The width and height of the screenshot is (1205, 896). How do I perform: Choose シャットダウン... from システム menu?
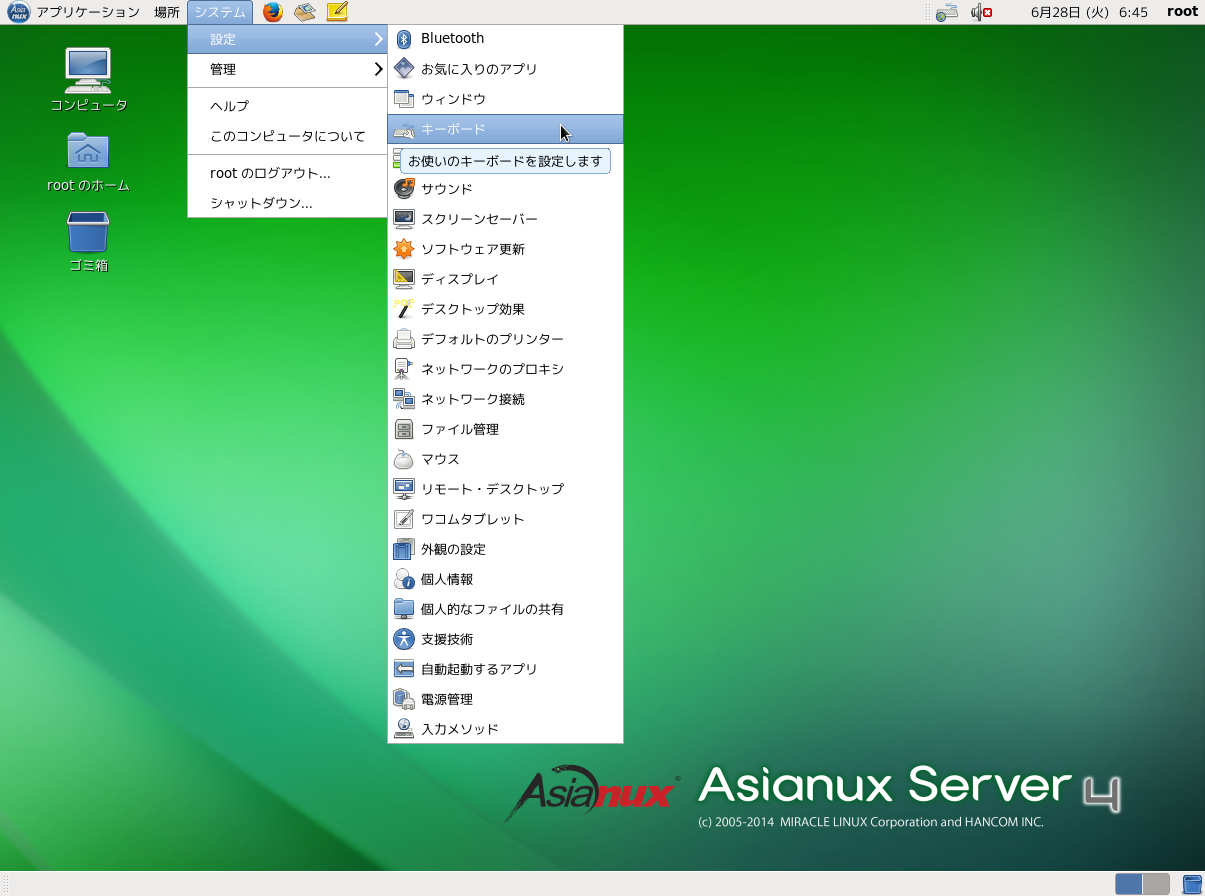click(x=261, y=203)
